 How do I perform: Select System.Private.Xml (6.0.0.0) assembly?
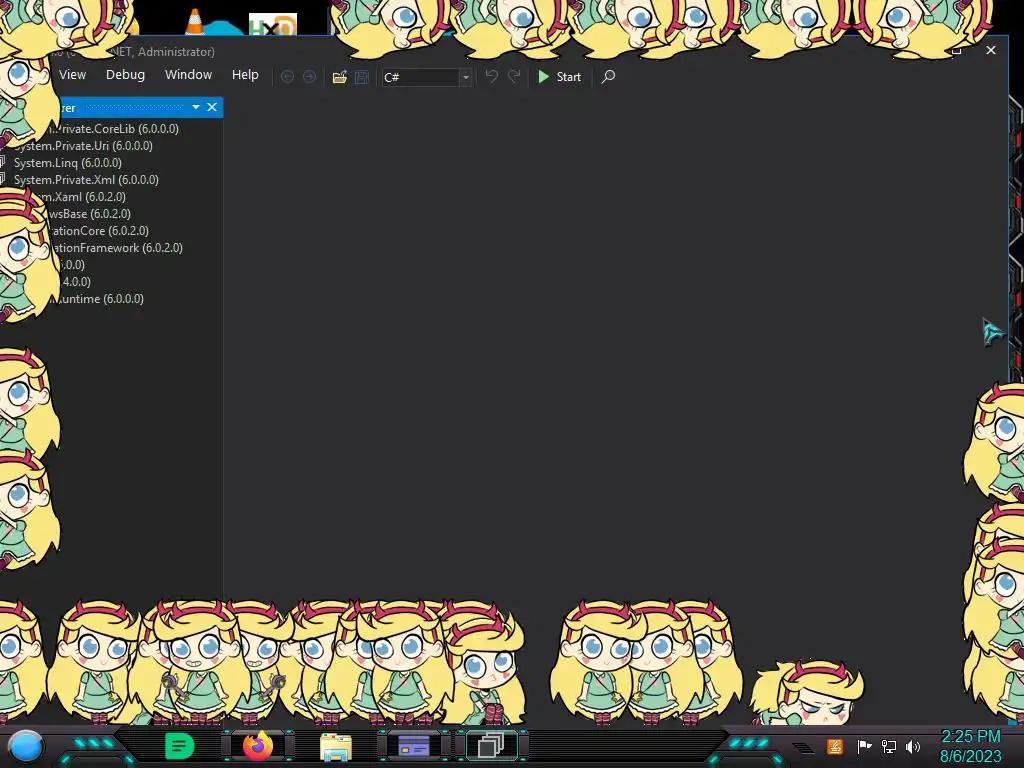point(86,180)
